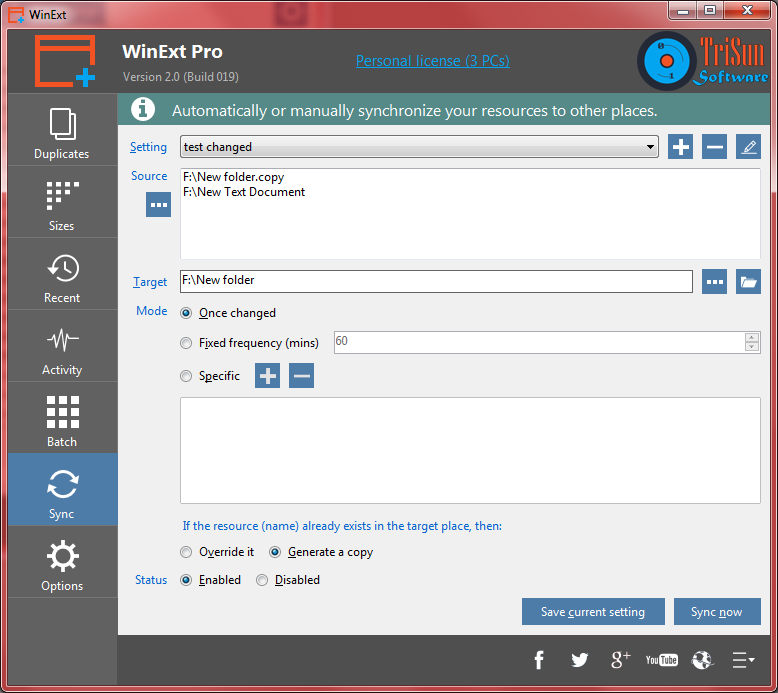The width and height of the screenshot is (778, 693).
Task: Click Save current setting button
Action: (593, 612)
